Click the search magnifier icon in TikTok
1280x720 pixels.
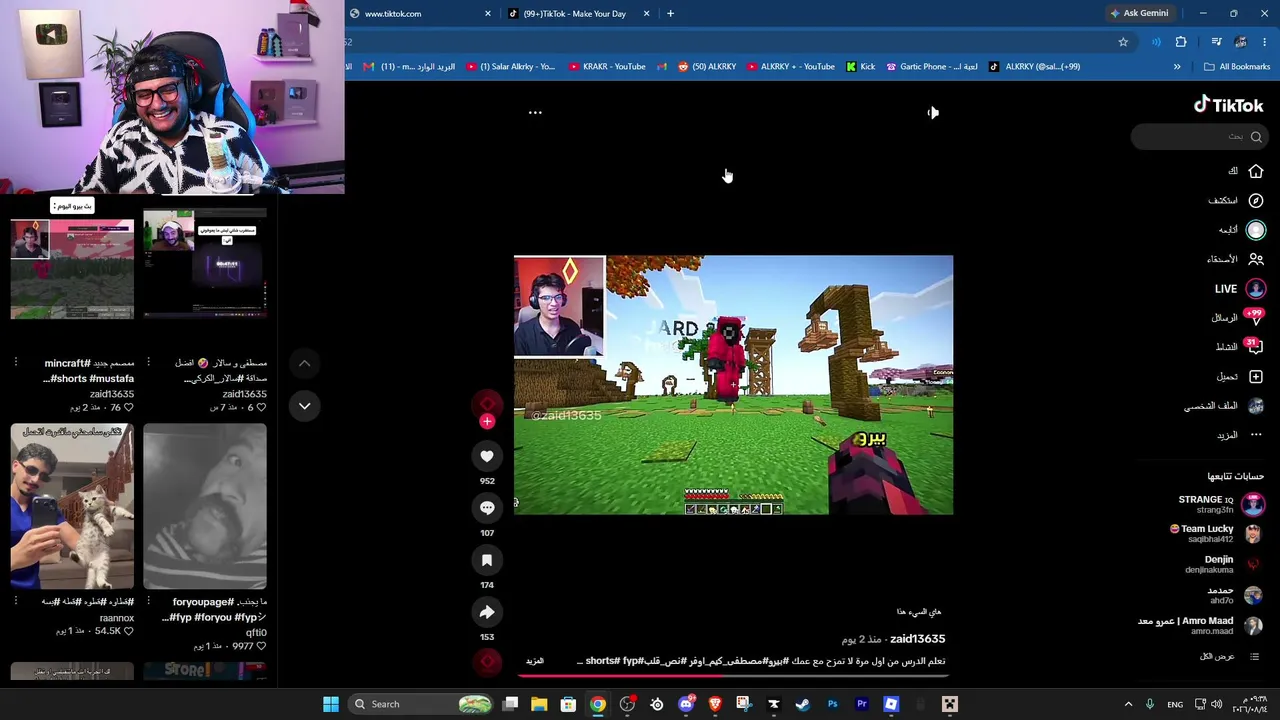click(1256, 137)
